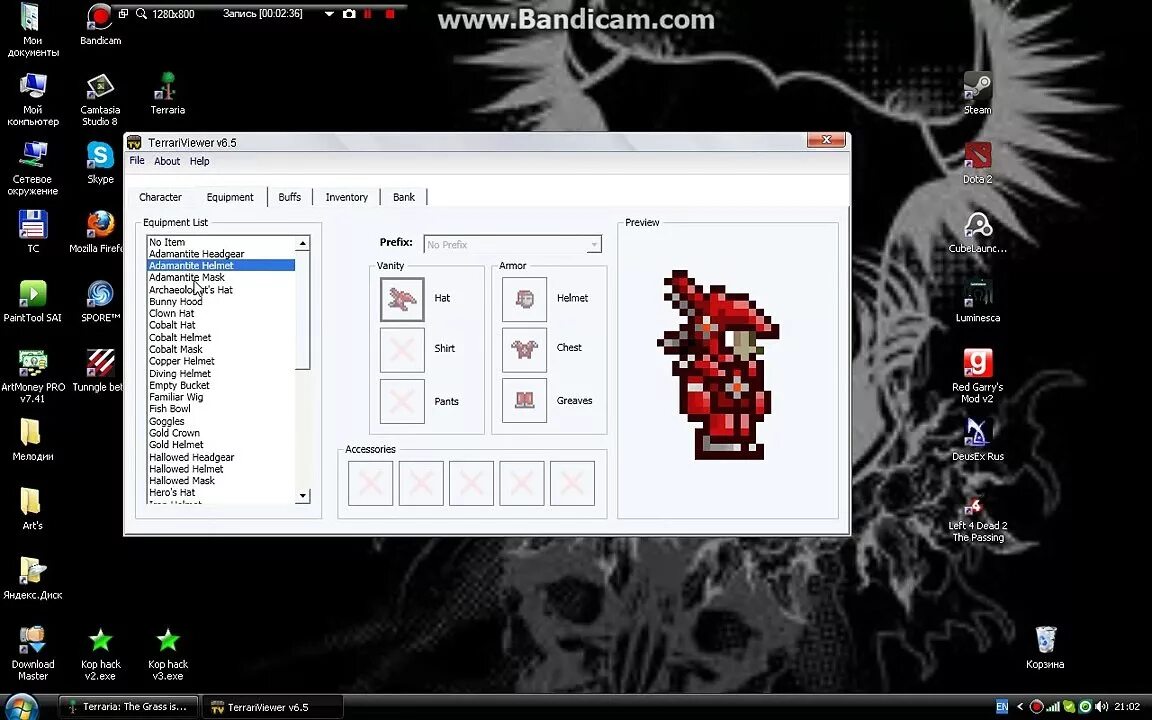Image resolution: width=1152 pixels, height=720 pixels.
Task: Click Bandicam screenshot camera icon
Action: coord(349,14)
